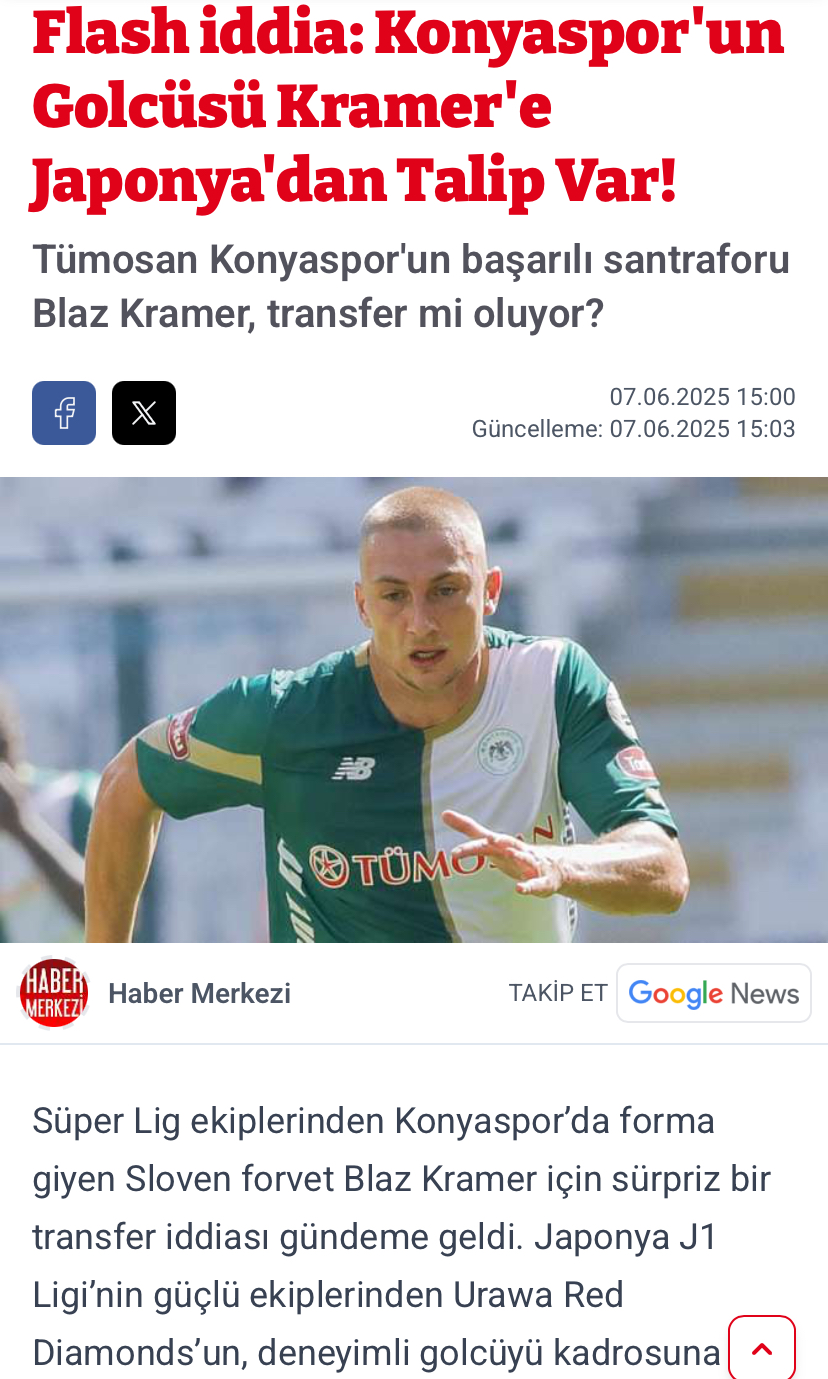The height and width of the screenshot is (1379, 828).
Task: Follow via the Google News button
Action: tap(714, 993)
